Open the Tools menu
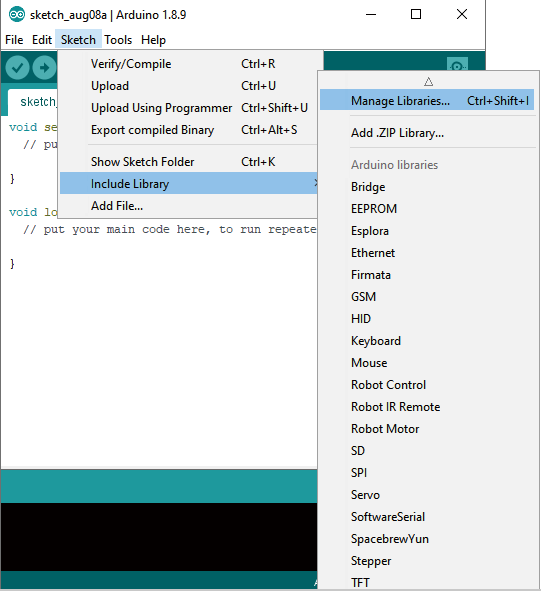541x591 pixels. point(118,40)
